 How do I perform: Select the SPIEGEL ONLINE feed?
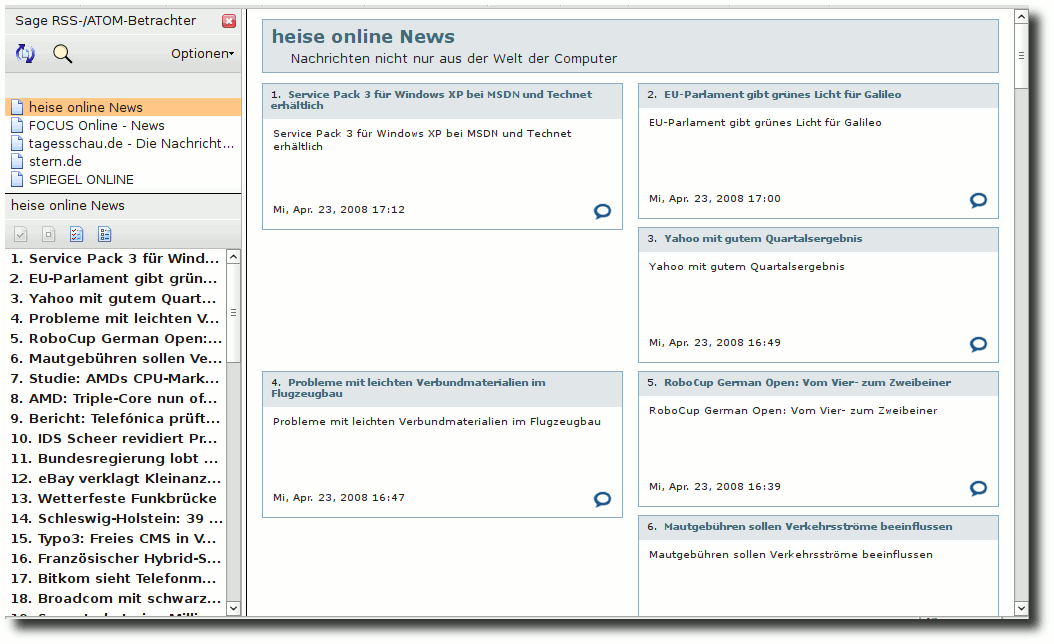pyautogui.click(x=123, y=179)
